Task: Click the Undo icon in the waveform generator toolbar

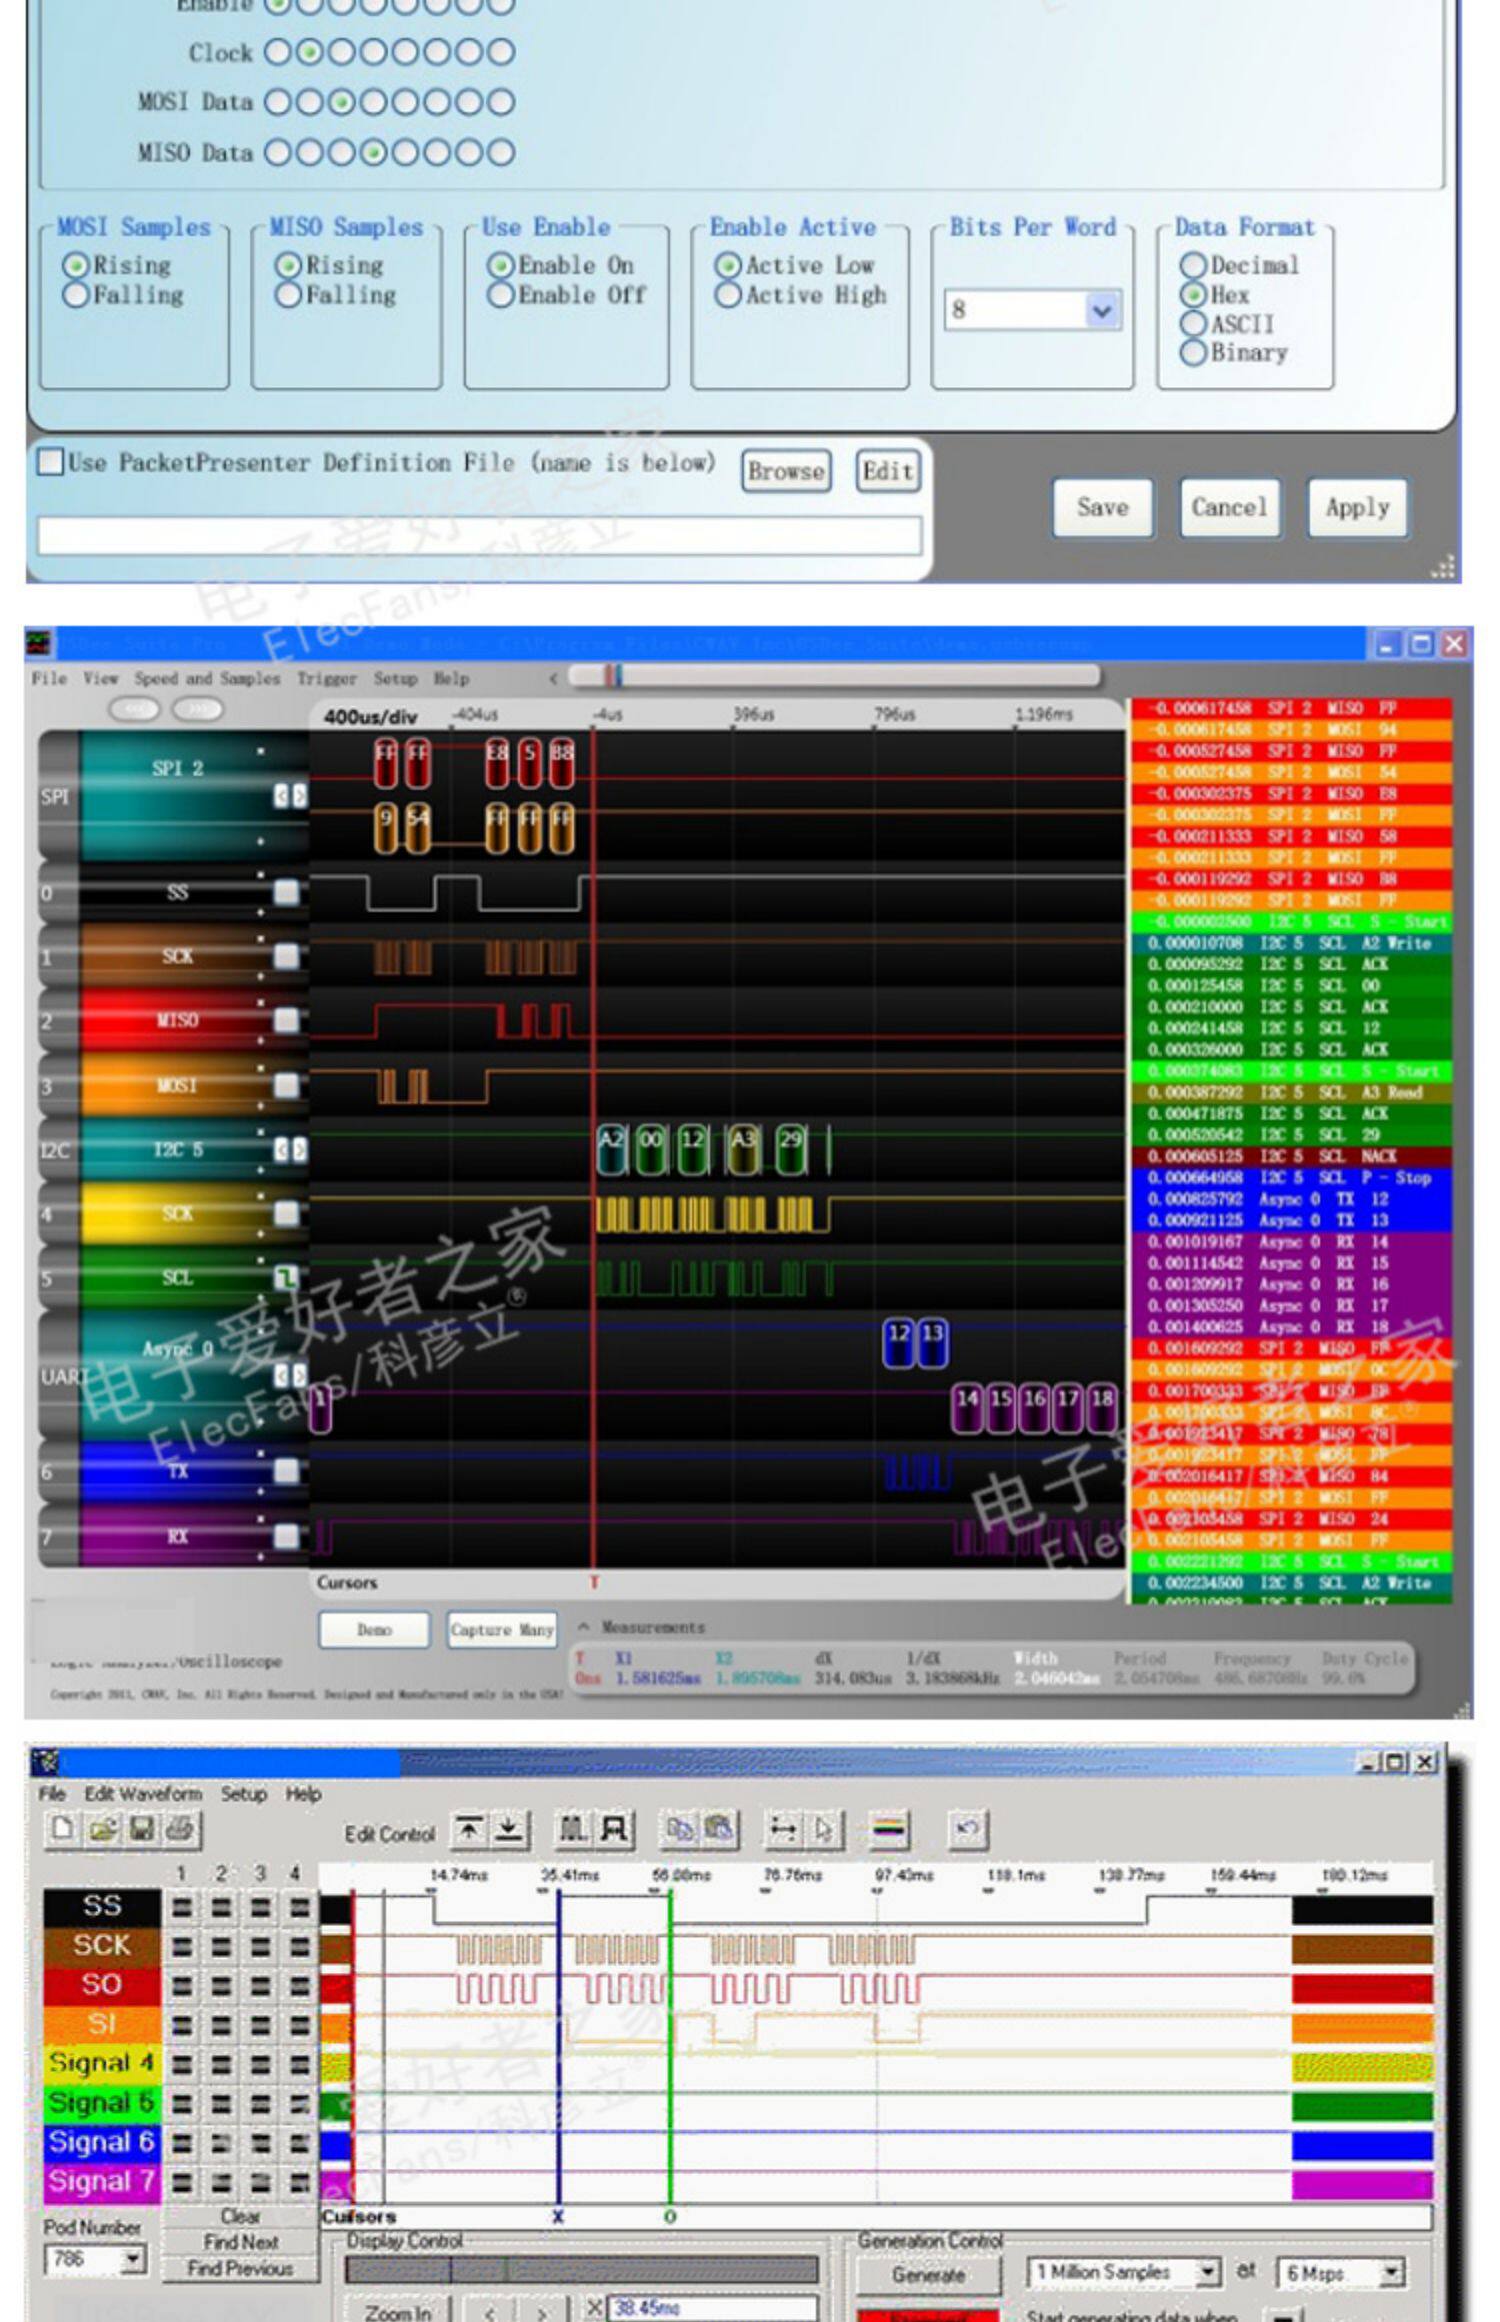Action: tap(967, 1831)
